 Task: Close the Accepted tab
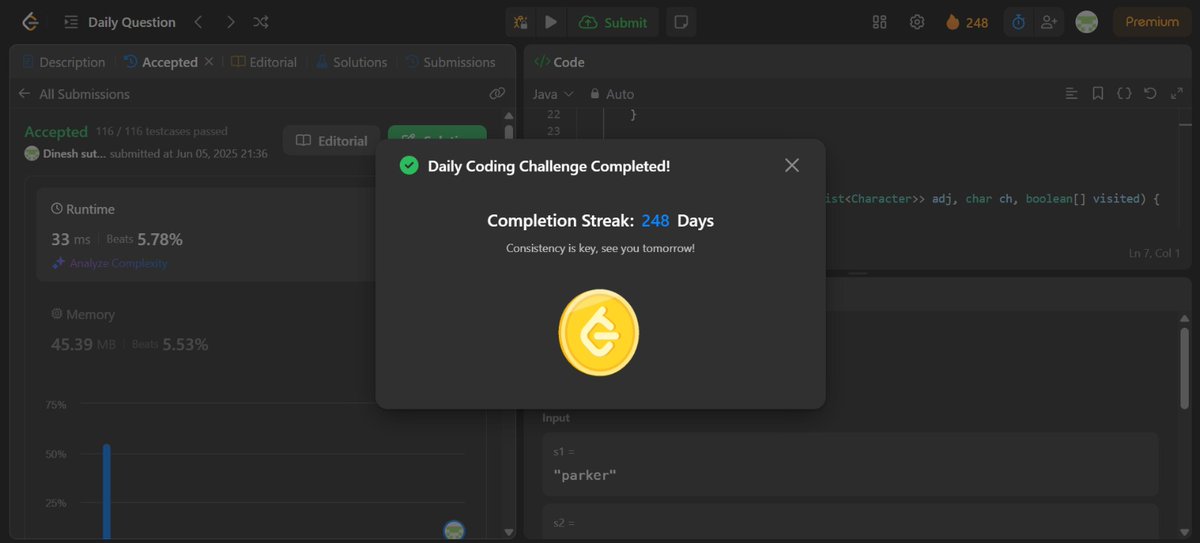(x=209, y=62)
